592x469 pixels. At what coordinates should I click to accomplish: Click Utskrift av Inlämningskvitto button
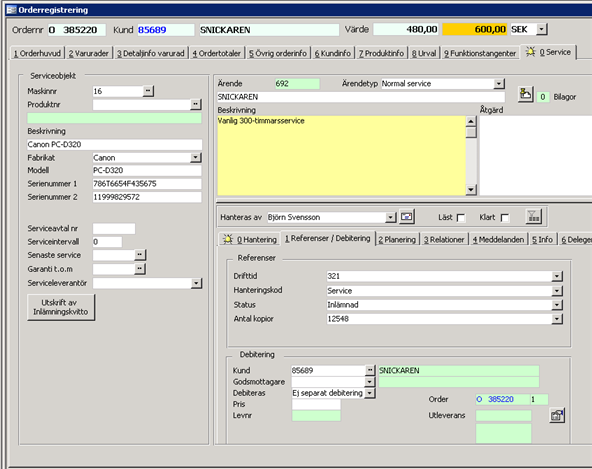click(x=61, y=307)
